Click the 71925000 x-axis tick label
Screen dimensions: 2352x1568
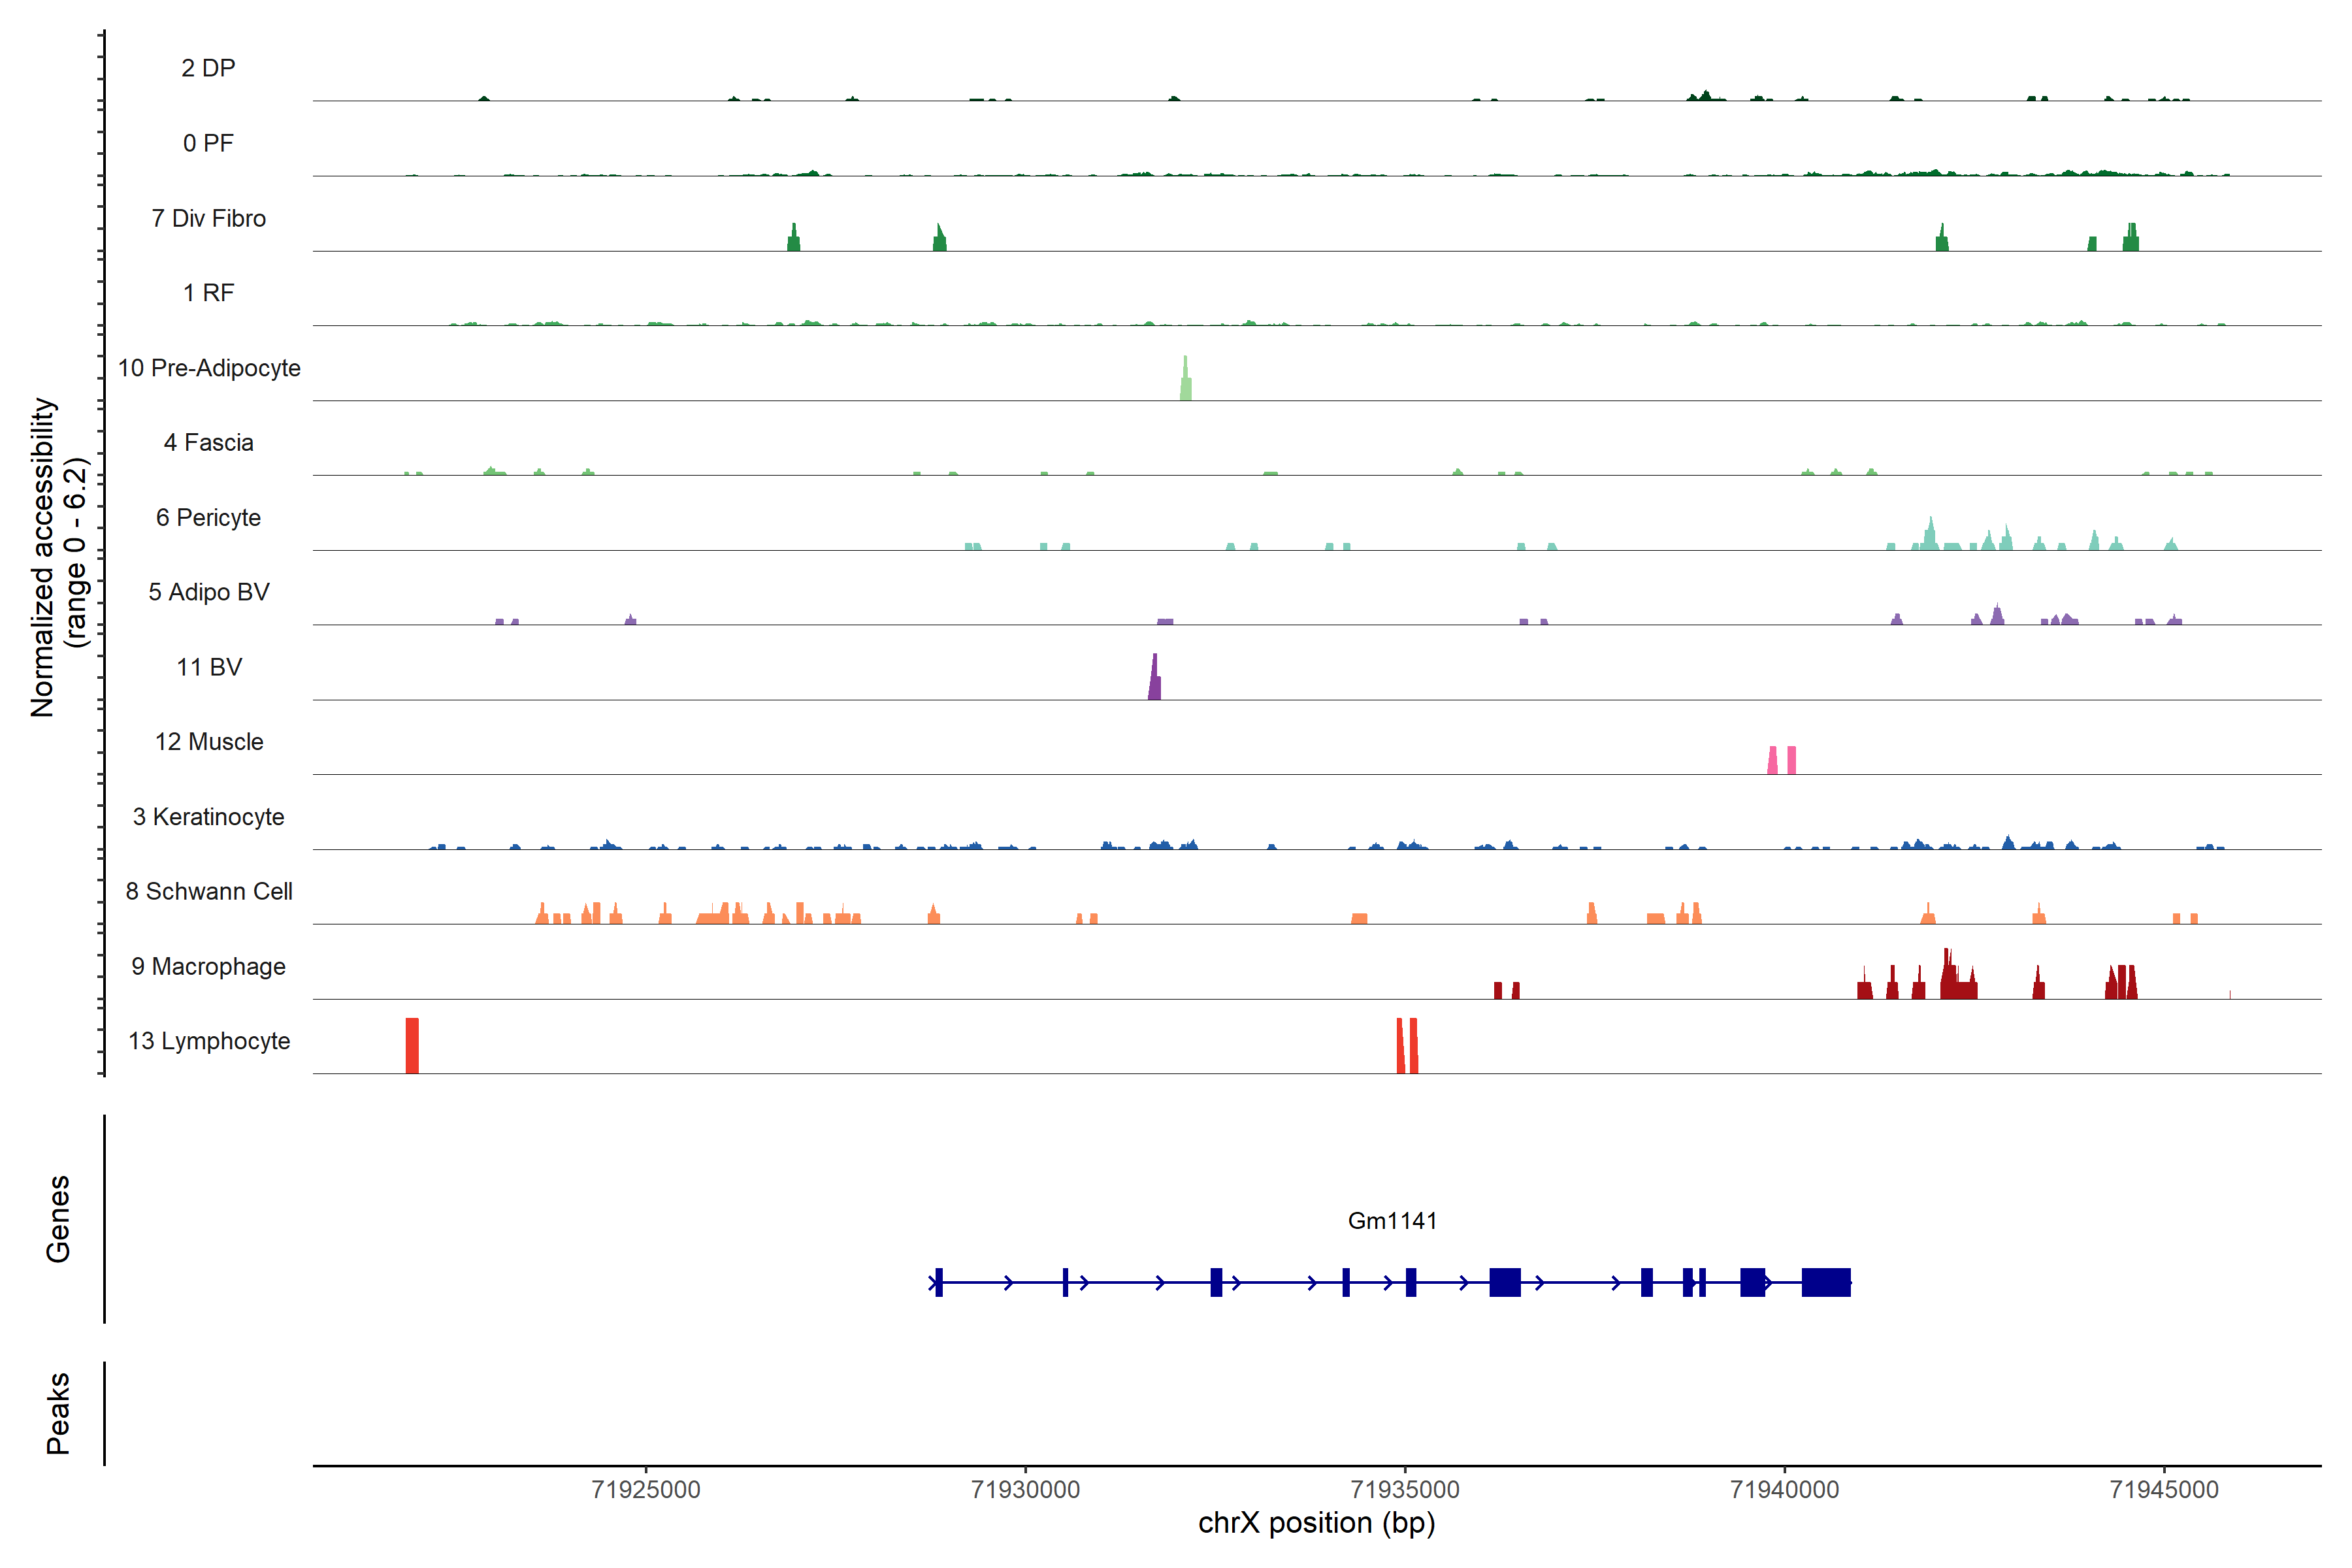click(646, 1490)
